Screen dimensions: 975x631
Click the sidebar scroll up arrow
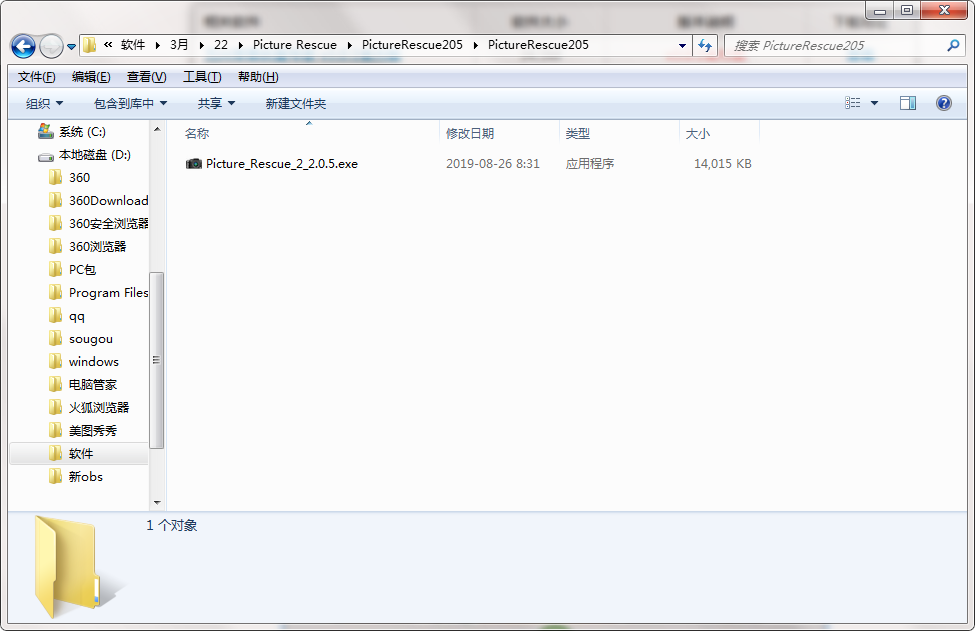(x=157, y=129)
